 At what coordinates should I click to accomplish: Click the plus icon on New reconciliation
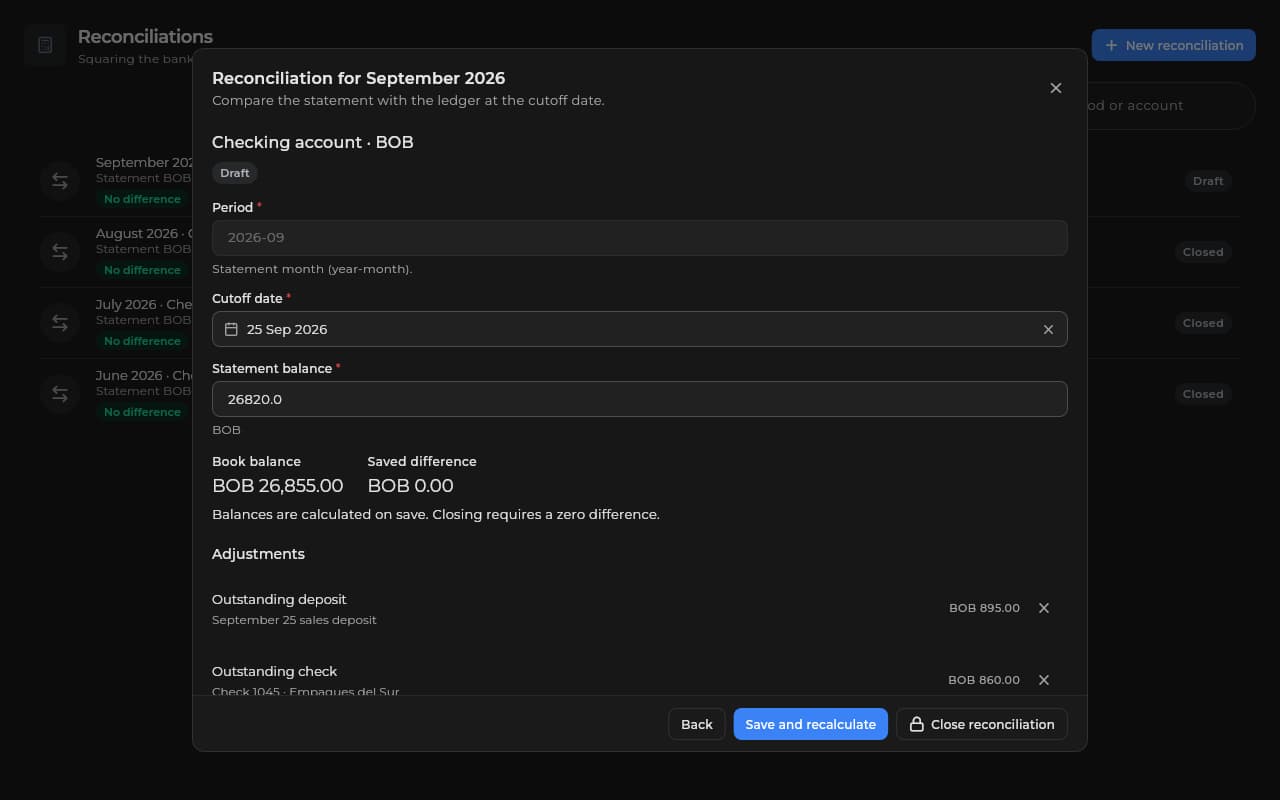click(x=1111, y=46)
